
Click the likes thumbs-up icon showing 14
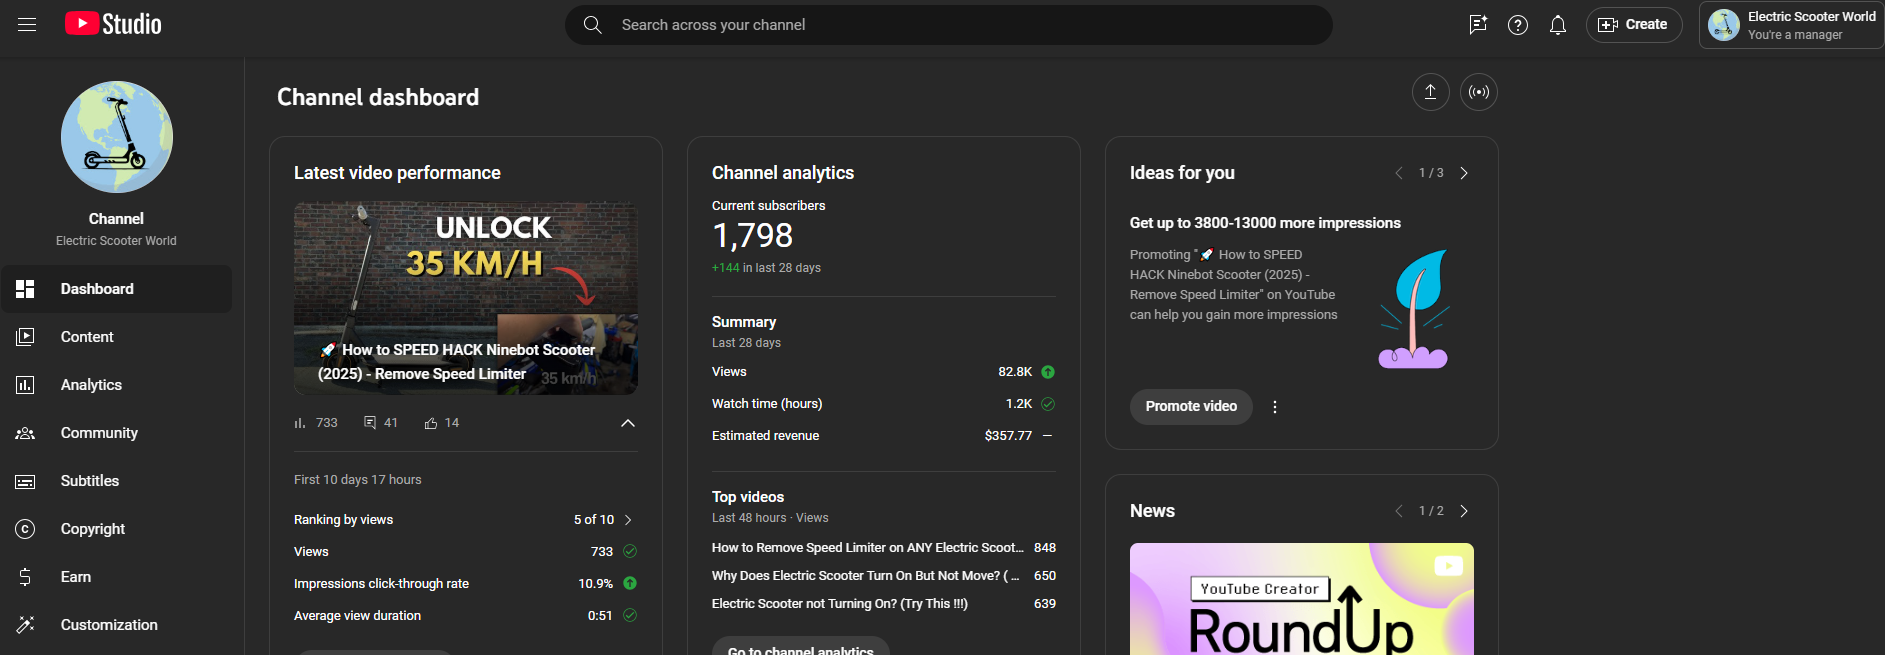(431, 423)
